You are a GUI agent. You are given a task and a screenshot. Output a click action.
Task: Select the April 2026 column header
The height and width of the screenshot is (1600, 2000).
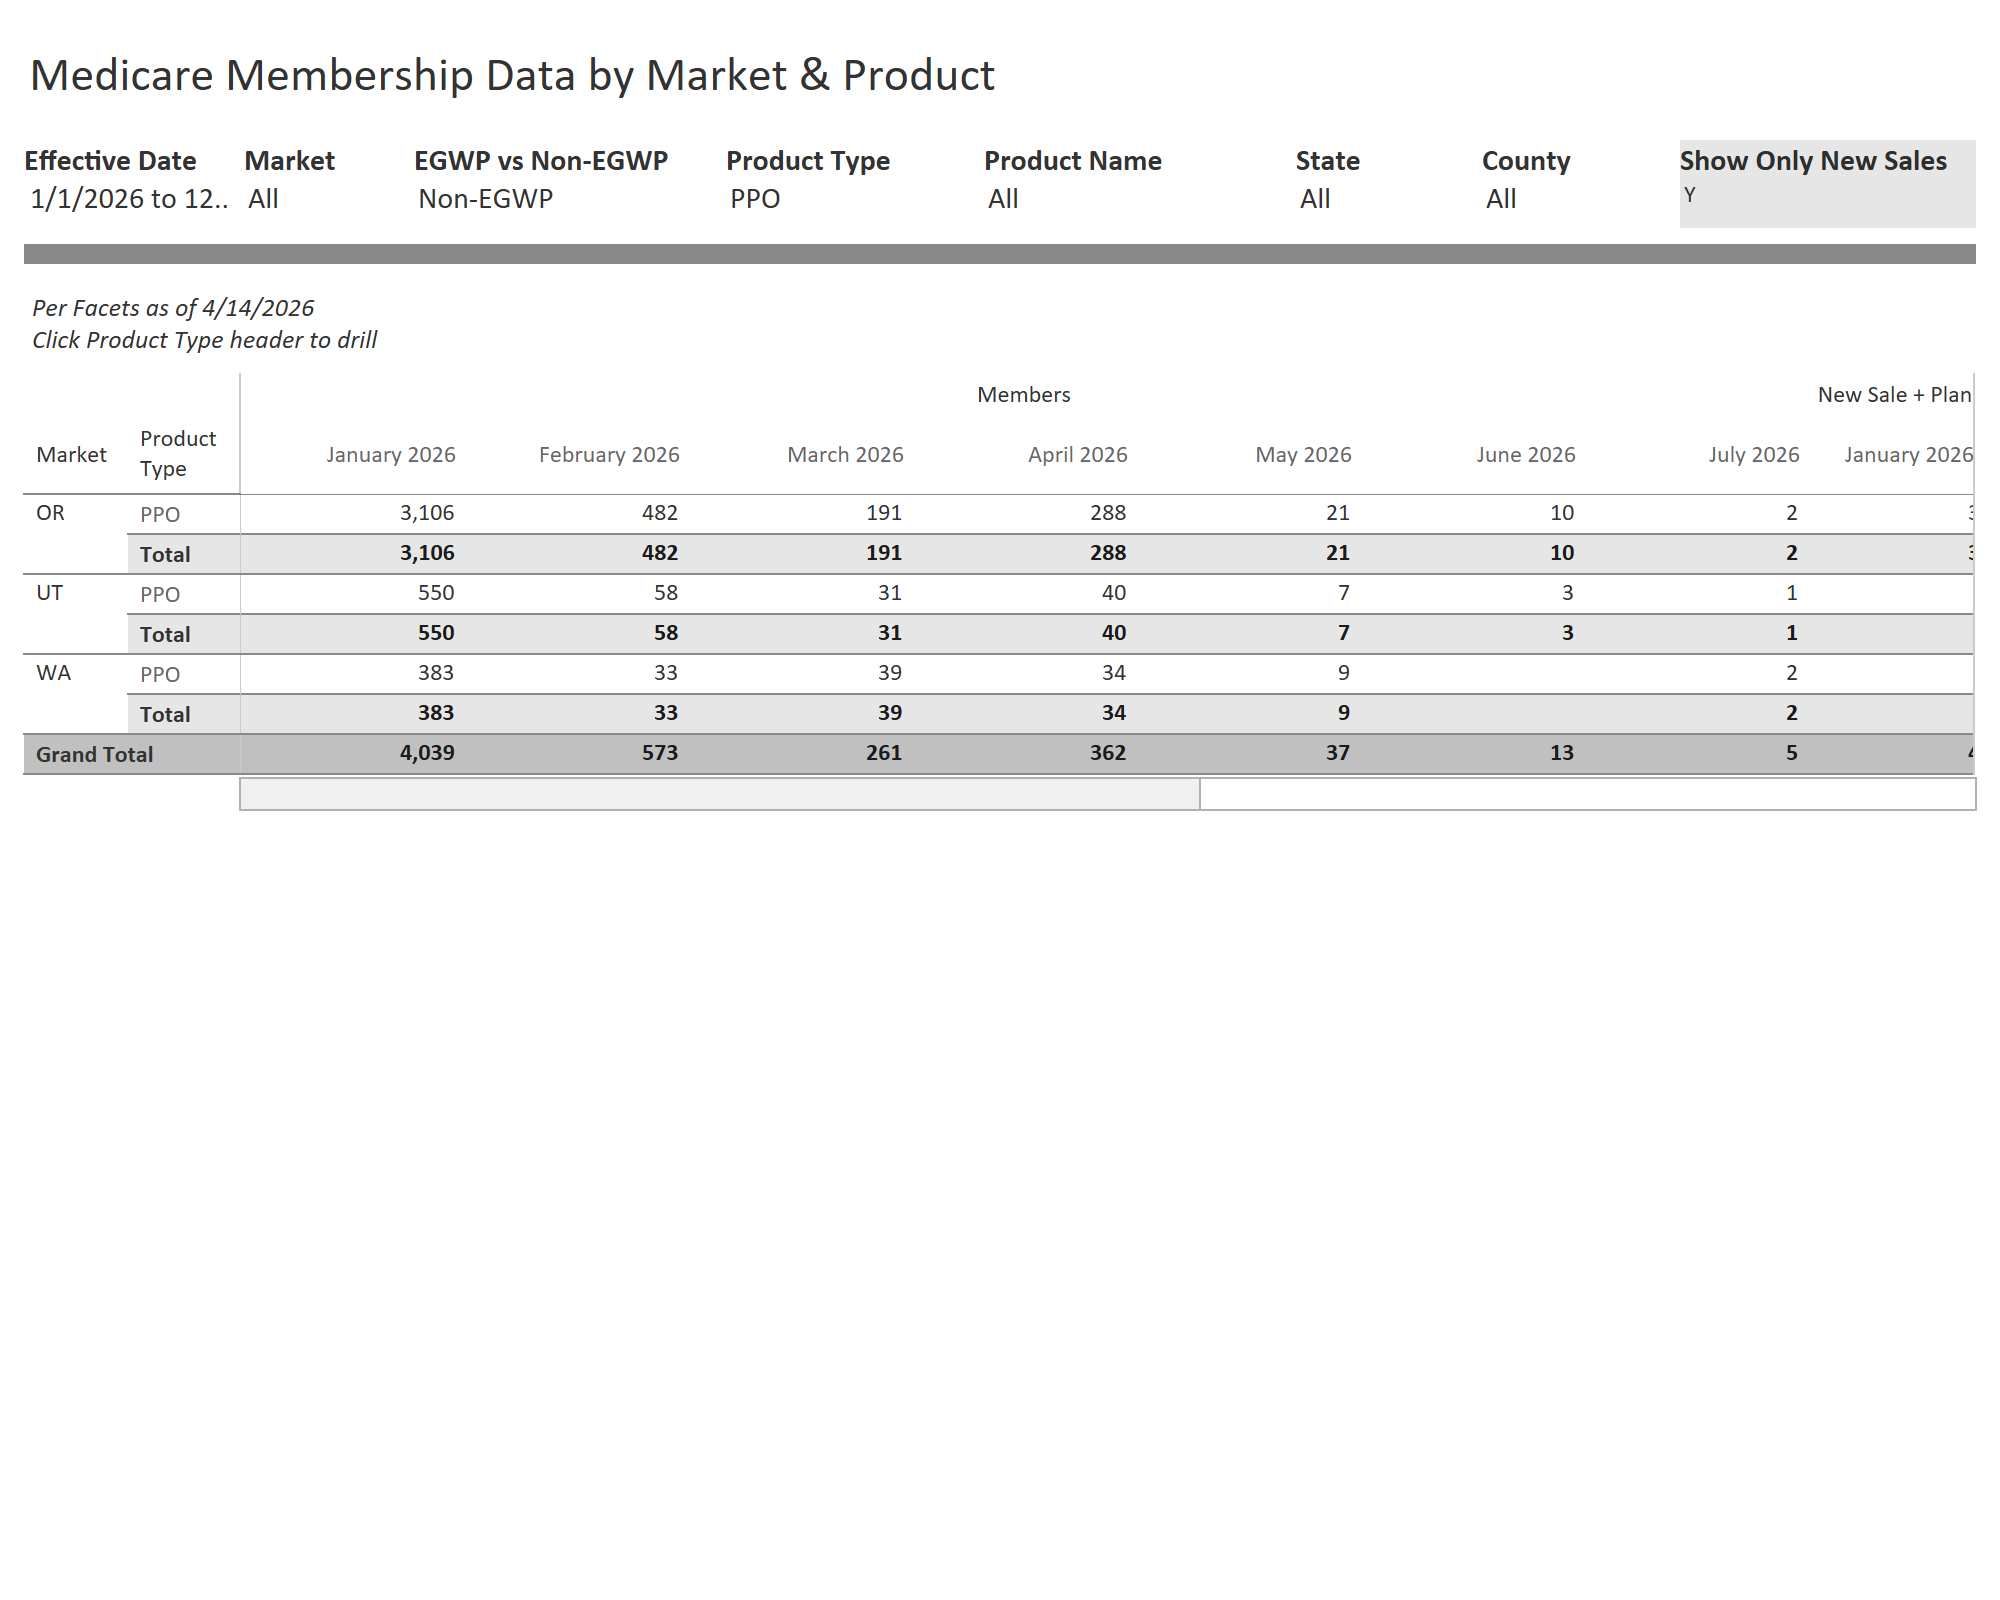[x=1077, y=455]
